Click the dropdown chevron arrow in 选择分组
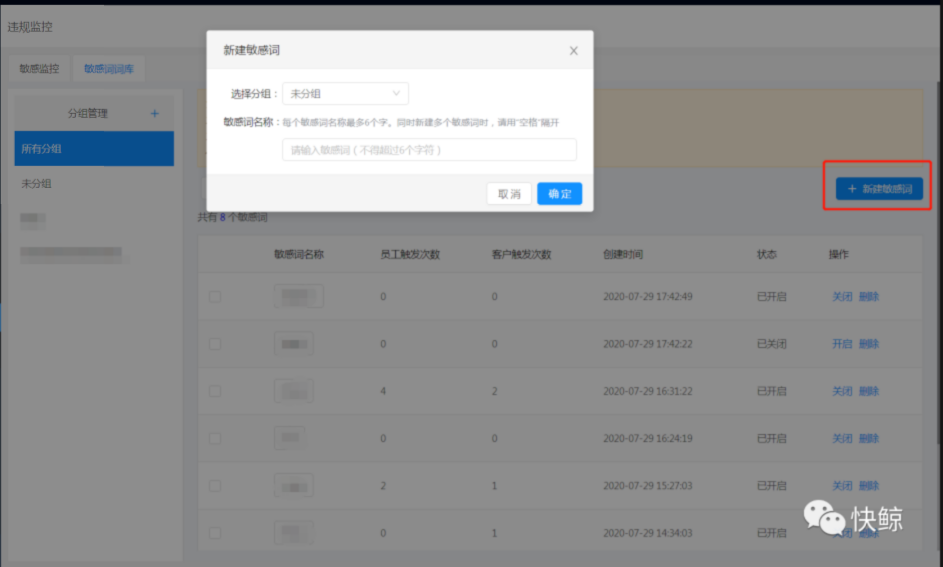Image resolution: width=943 pixels, height=567 pixels. coord(396,93)
